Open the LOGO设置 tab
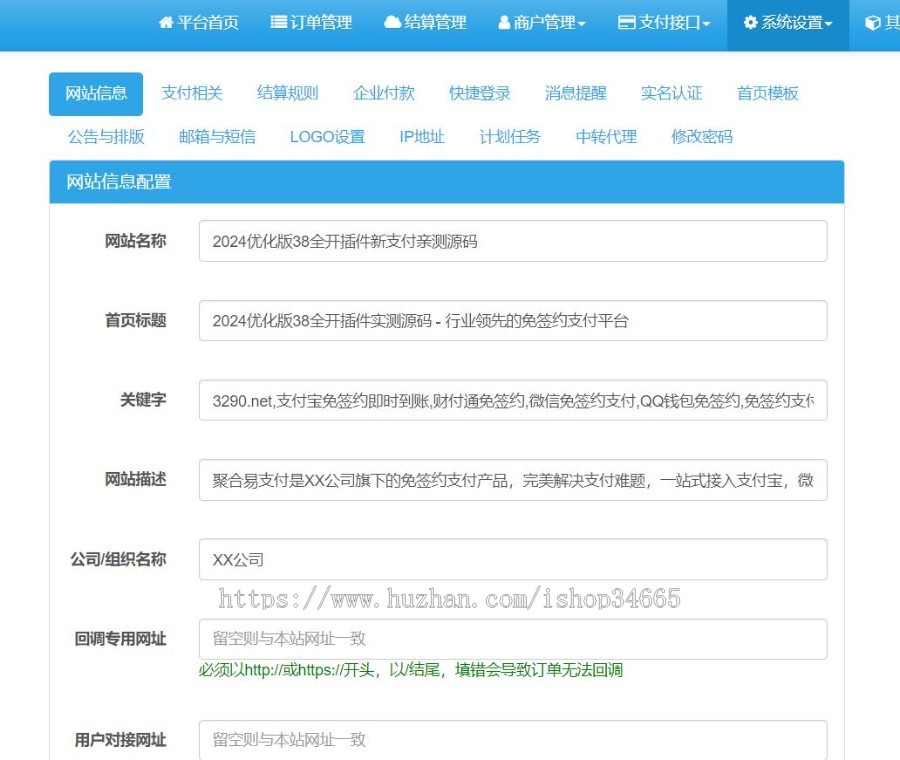The width and height of the screenshot is (900, 760). click(327, 137)
